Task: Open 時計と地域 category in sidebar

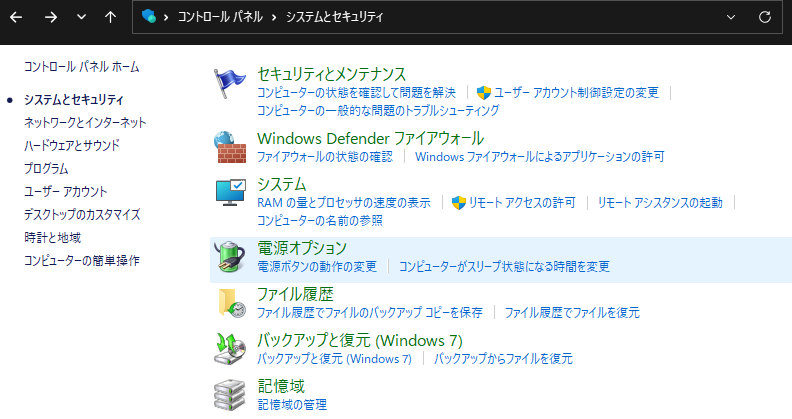Action: pyautogui.click(x=53, y=238)
